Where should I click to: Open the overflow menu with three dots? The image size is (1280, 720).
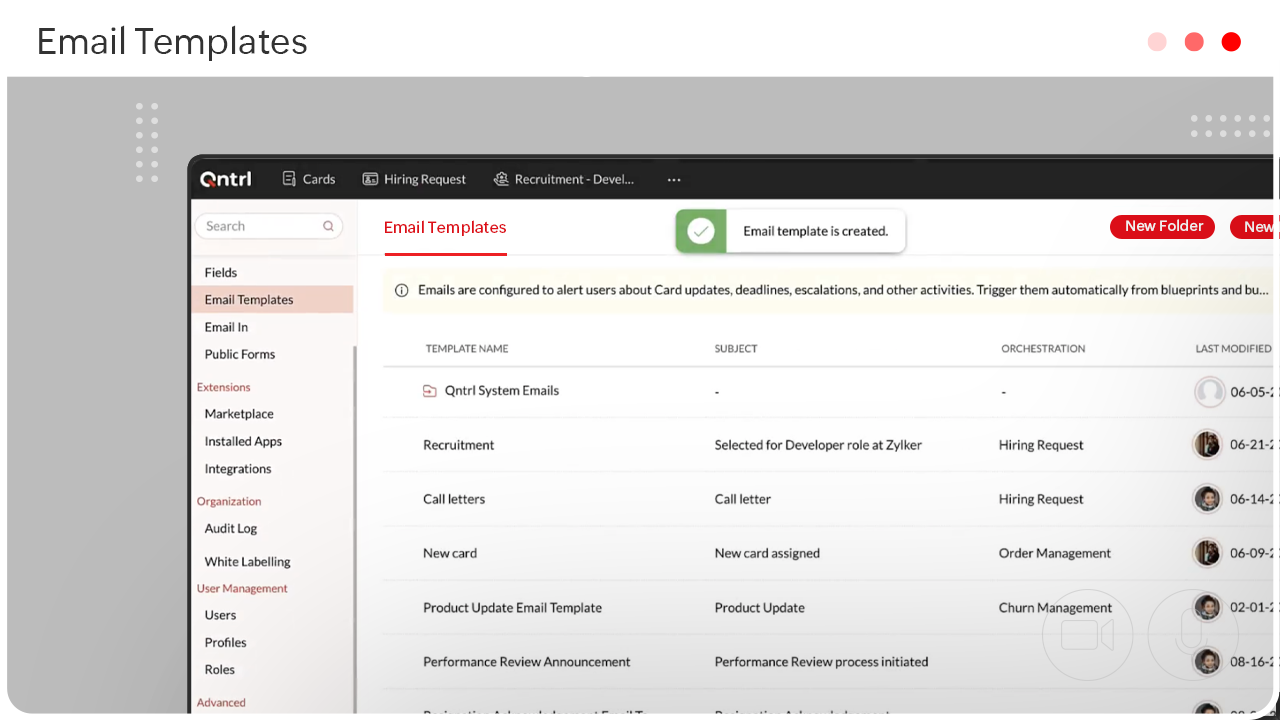pos(673,179)
